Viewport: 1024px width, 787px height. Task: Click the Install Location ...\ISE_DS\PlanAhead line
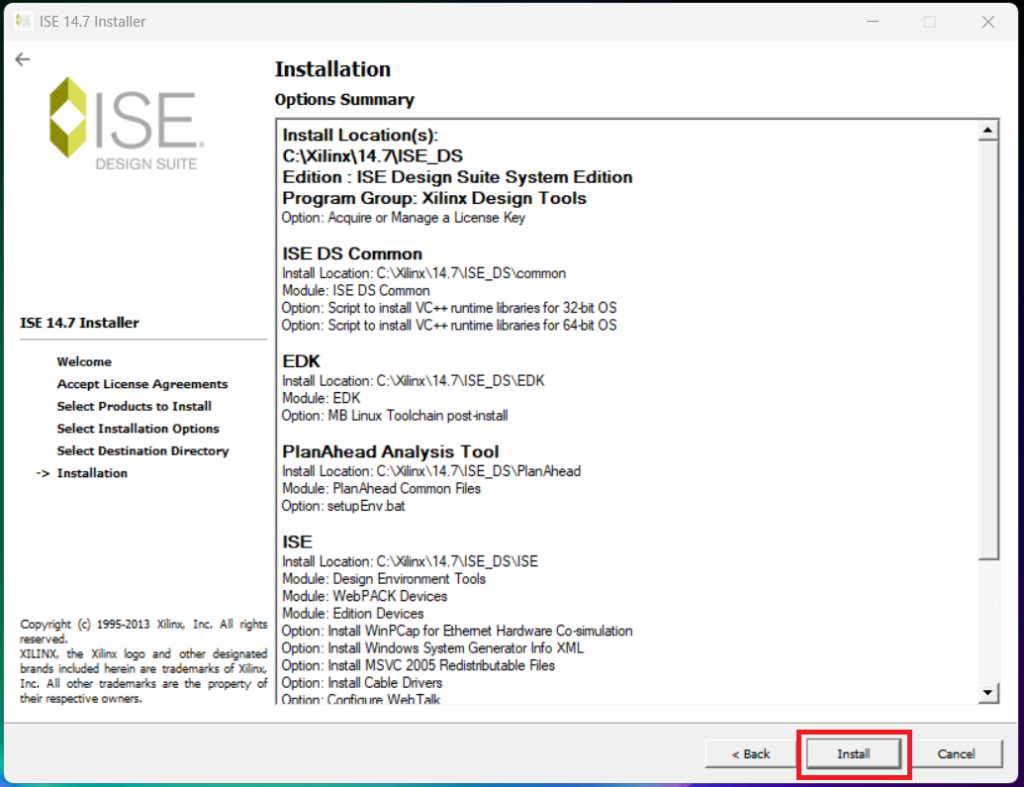[431, 471]
